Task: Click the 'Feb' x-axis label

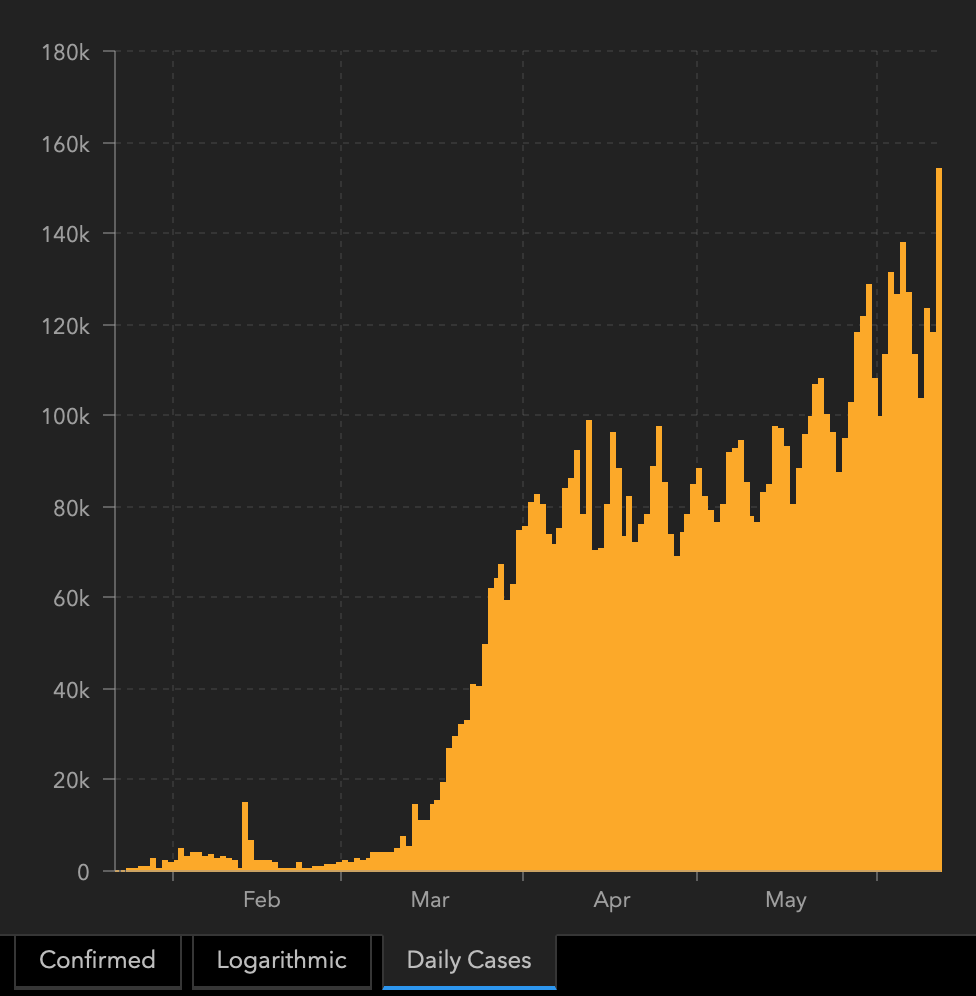Action: pos(262,900)
